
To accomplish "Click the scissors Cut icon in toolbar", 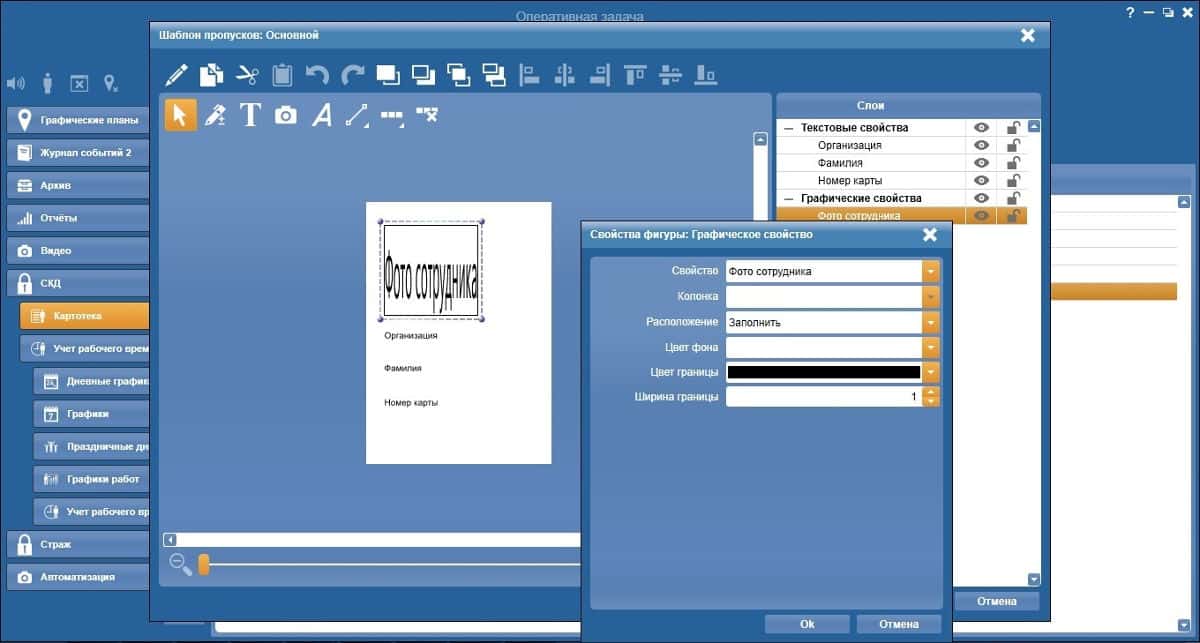I will 247,74.
